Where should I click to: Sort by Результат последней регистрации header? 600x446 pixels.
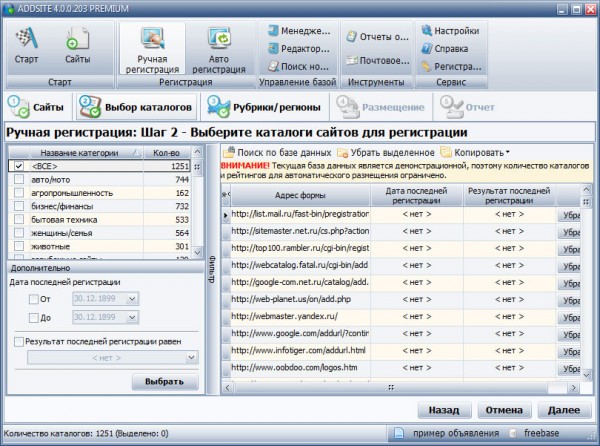[509, 195]
